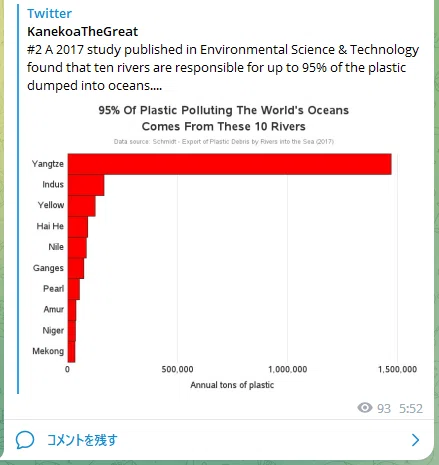Click the KanekoaTheGreat author name
The image size is (439, 465).
coord(82,32)
